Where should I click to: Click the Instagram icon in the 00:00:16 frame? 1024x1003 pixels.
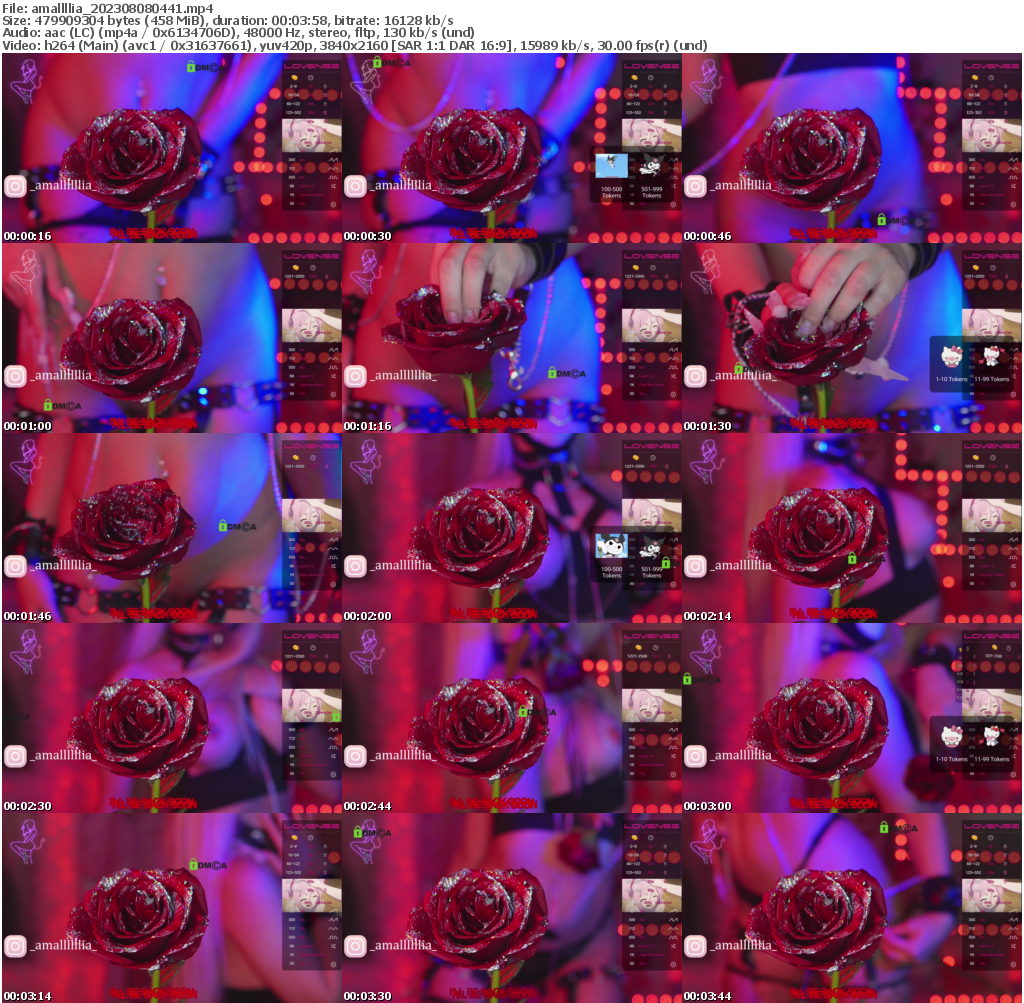(15, 186)
